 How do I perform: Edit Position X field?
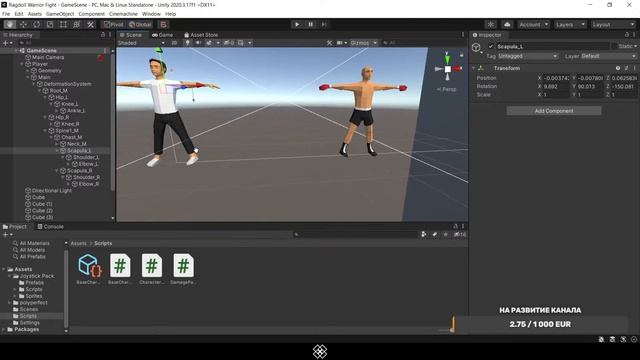(556, 78)
